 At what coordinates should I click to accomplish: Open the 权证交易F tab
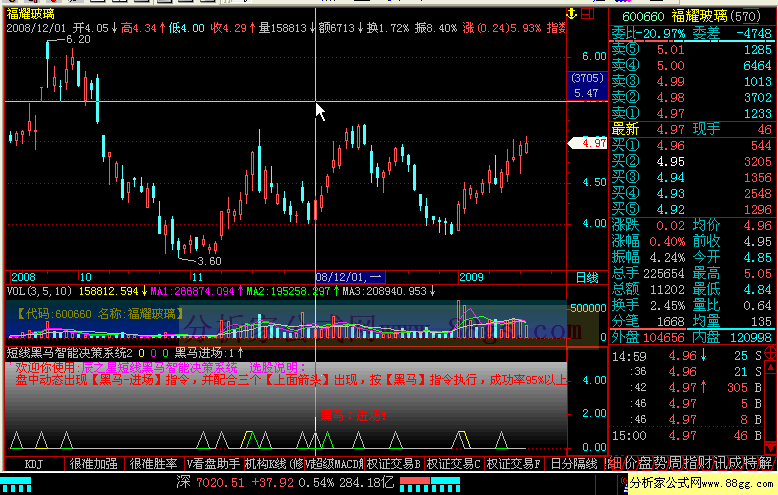tap(514, 464)
